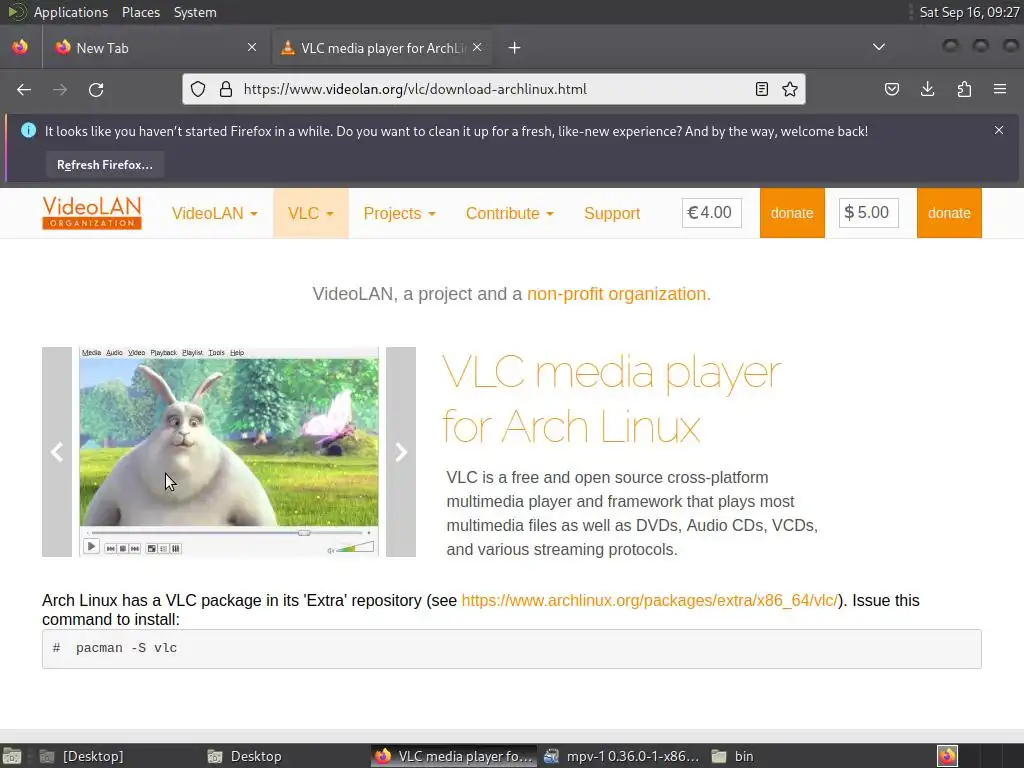Image resolution: width=1024 pixels, height=768 pixels.
Task: Close the VLC media player tab
Action: (x=477, y=47)
